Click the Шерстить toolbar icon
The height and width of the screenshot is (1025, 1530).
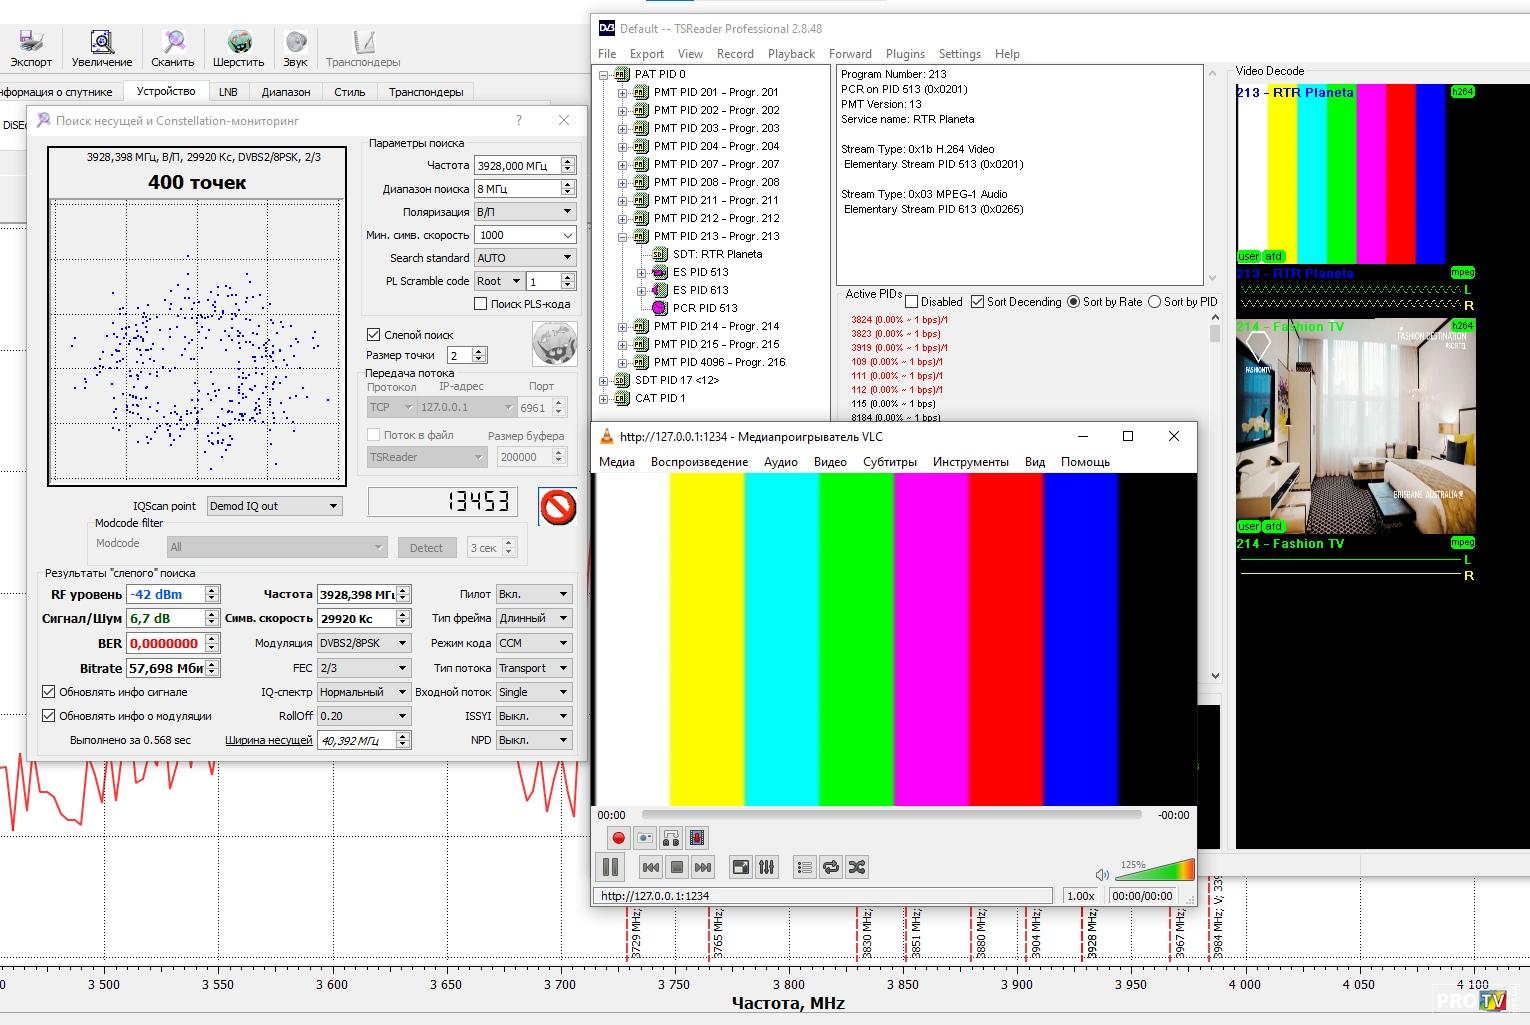point(238,43)
